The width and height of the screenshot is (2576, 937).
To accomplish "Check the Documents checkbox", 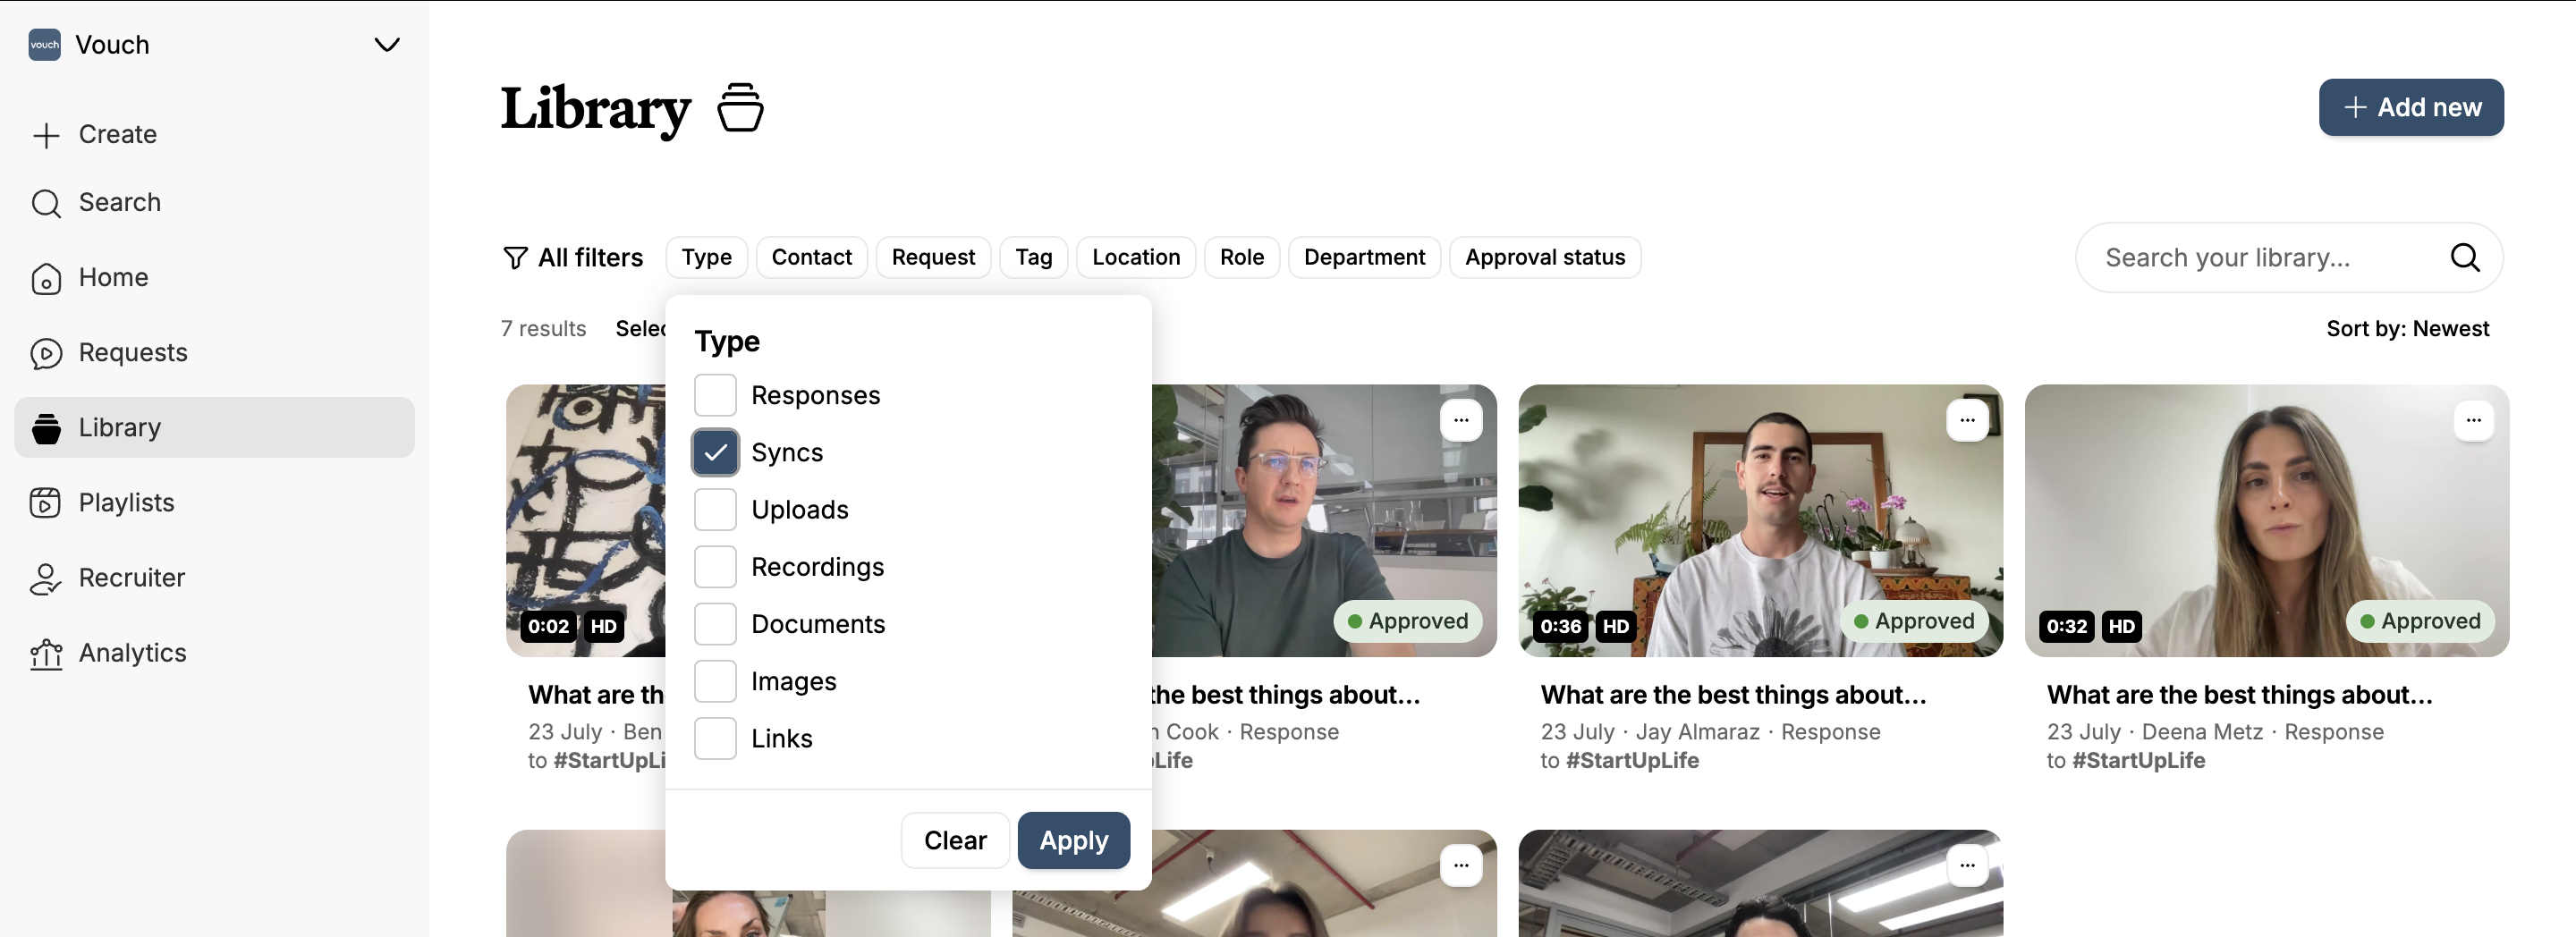I will click(715, 624).
